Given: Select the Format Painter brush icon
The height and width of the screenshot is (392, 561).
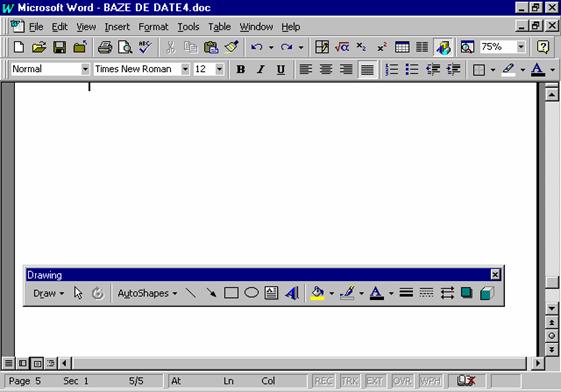Looking at the screenshot, I should tap(231, 47).
